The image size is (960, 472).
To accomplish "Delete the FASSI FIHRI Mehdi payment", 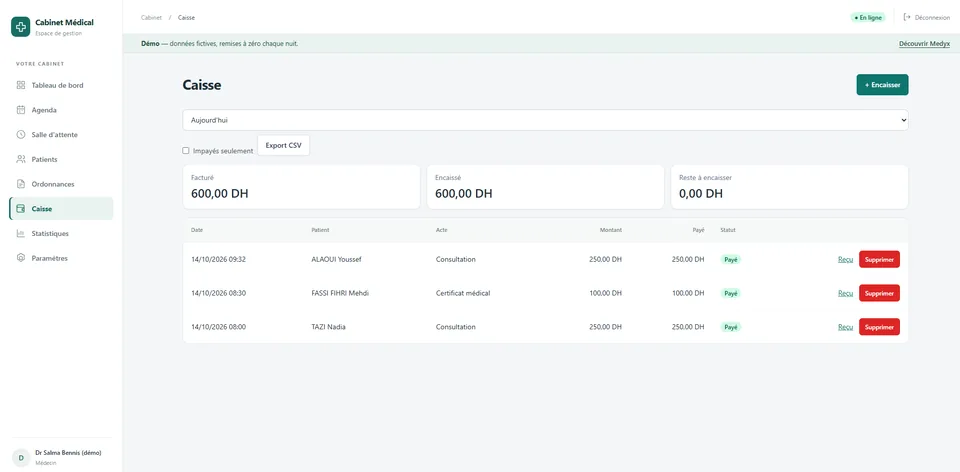I will (879, 293).
